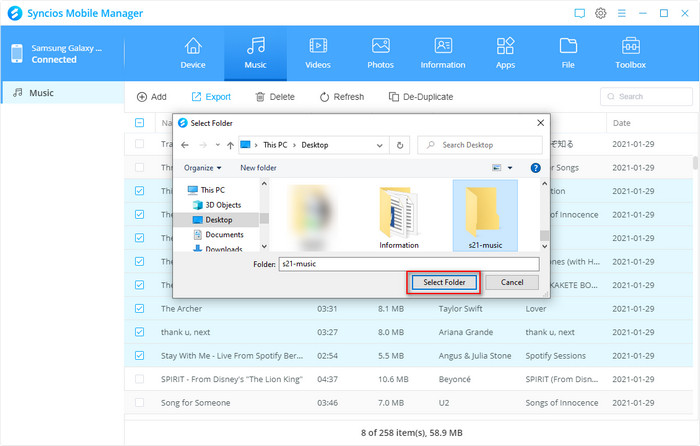Check the SPIRIT song checkbox
Image resolution: width=700 pixels, height=446 pixels.
139,379
